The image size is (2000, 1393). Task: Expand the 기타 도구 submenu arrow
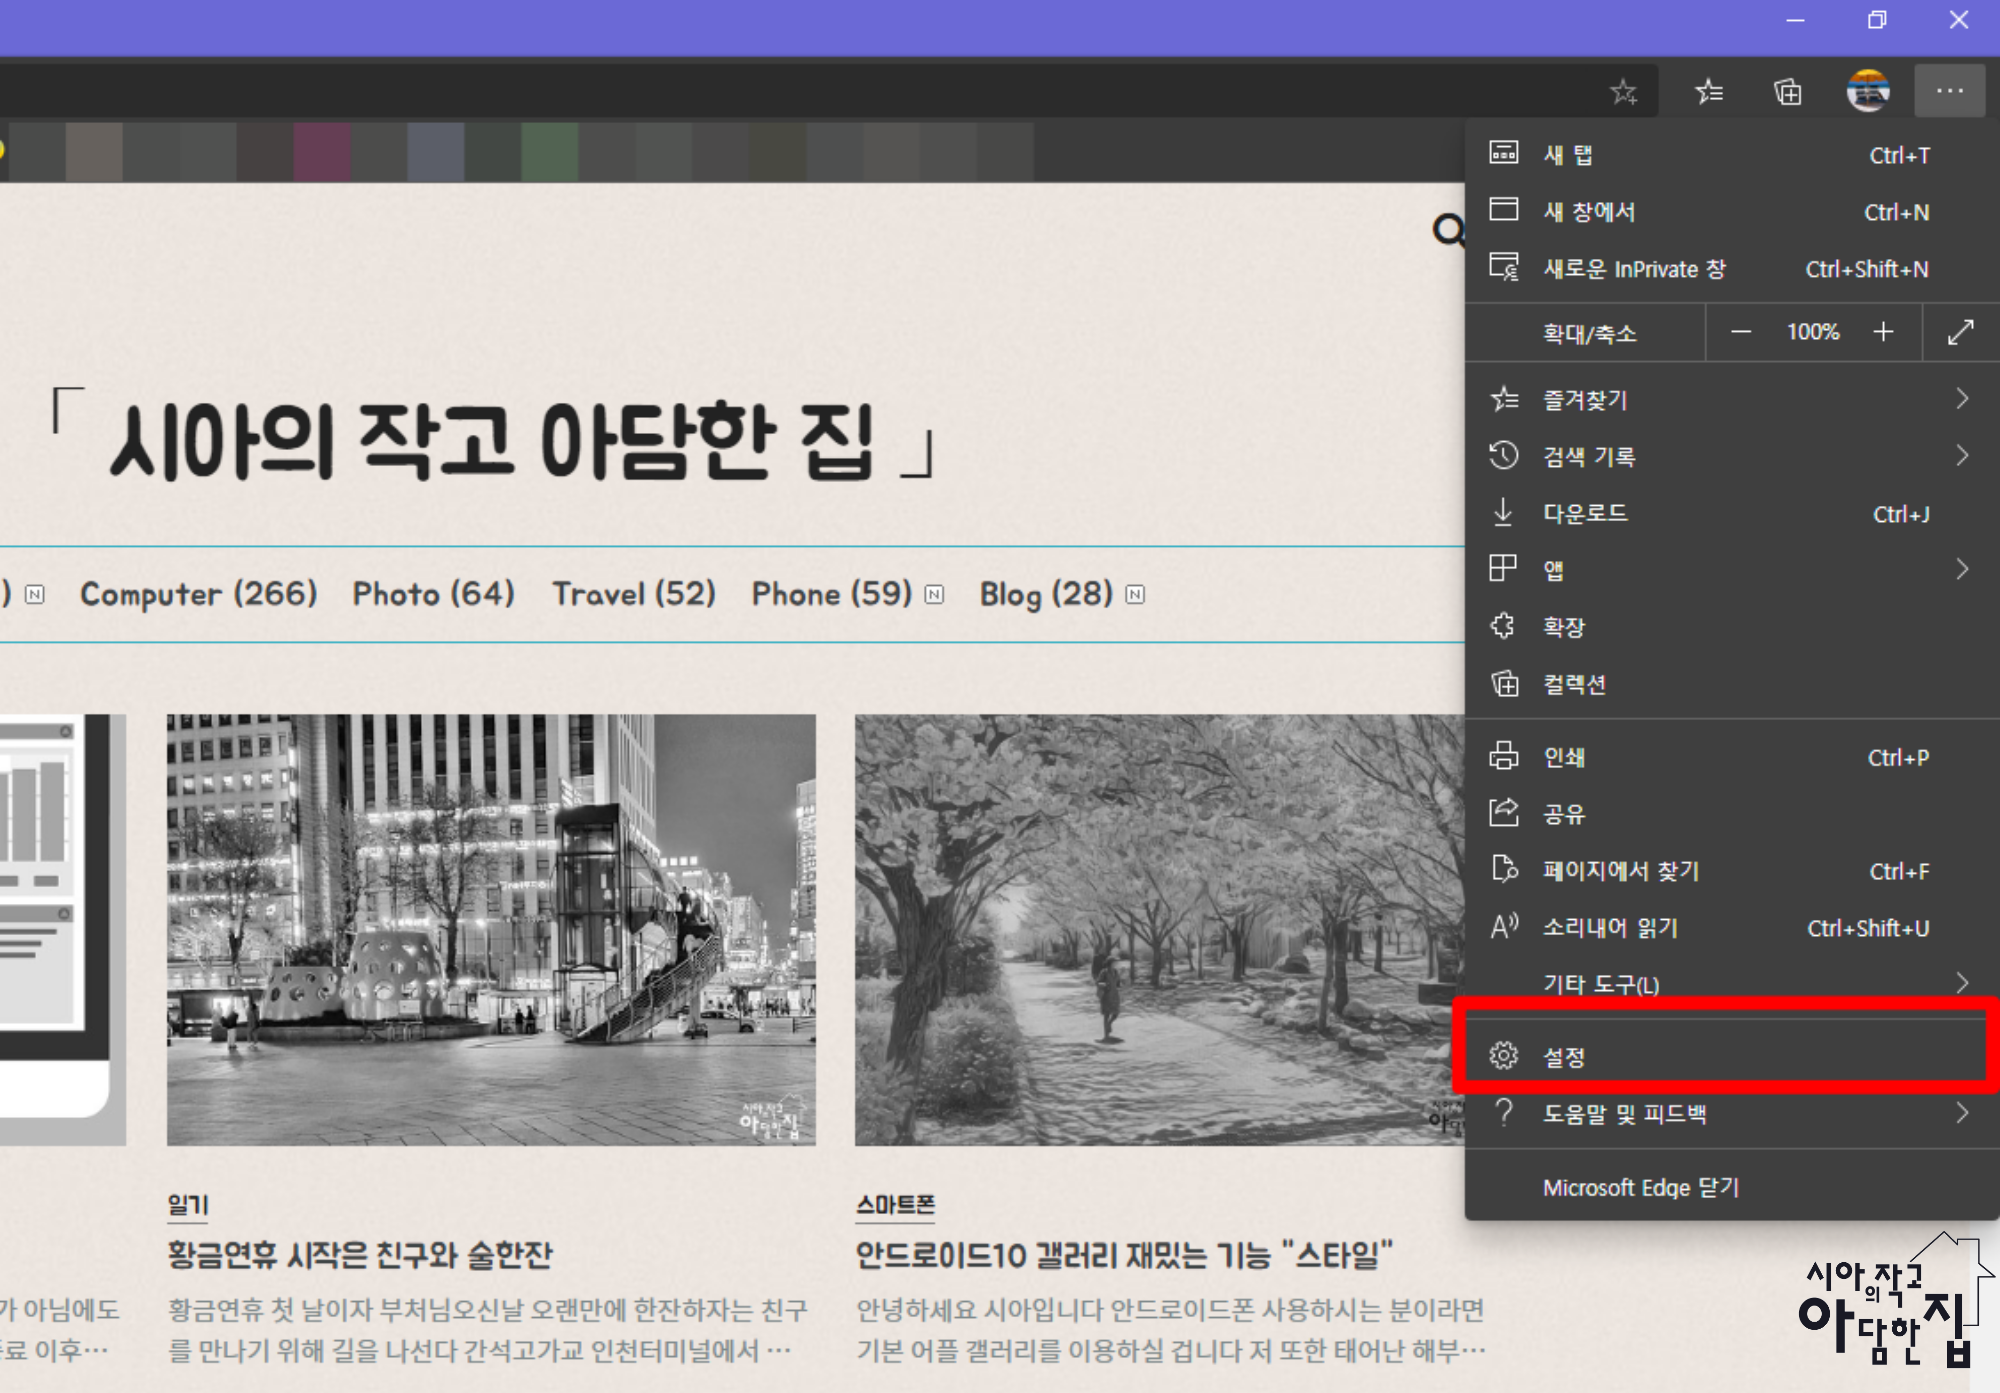coord(1962,984)
